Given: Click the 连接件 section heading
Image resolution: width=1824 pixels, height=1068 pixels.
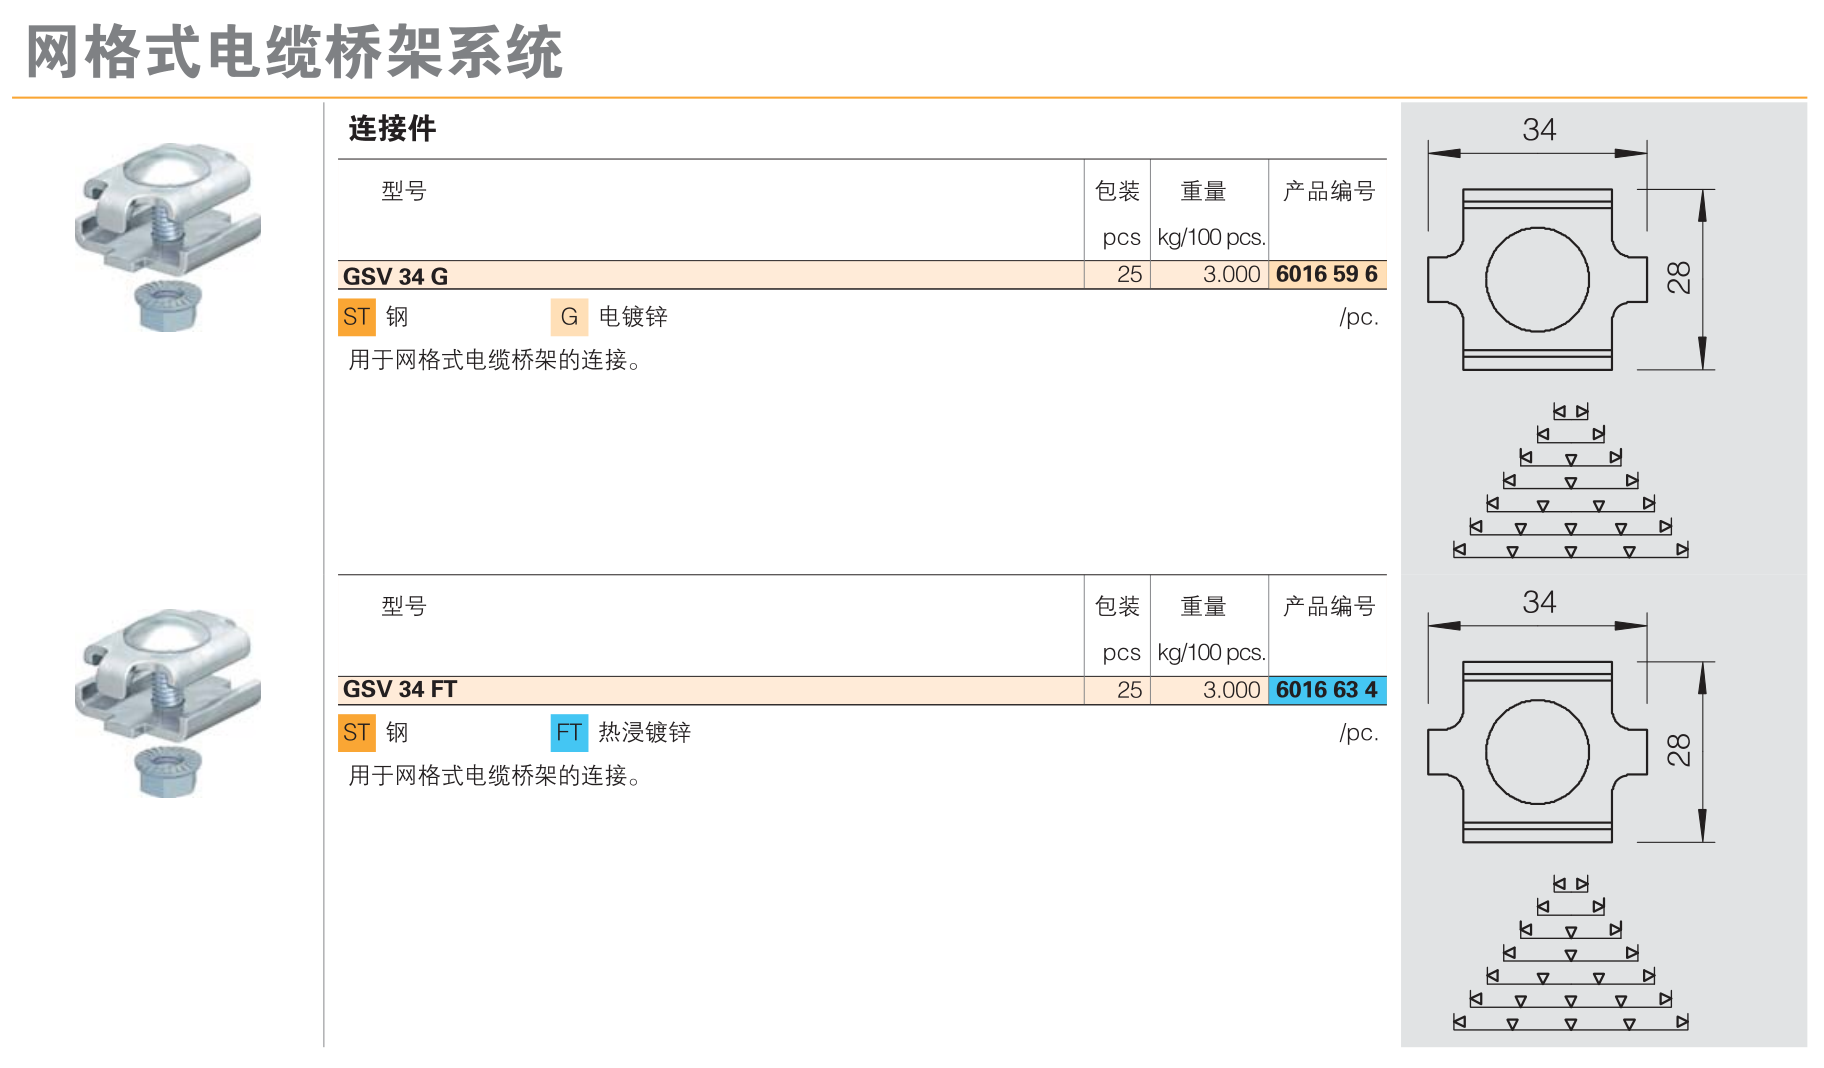Looking at the screenshot, I should tap(392, 129).
